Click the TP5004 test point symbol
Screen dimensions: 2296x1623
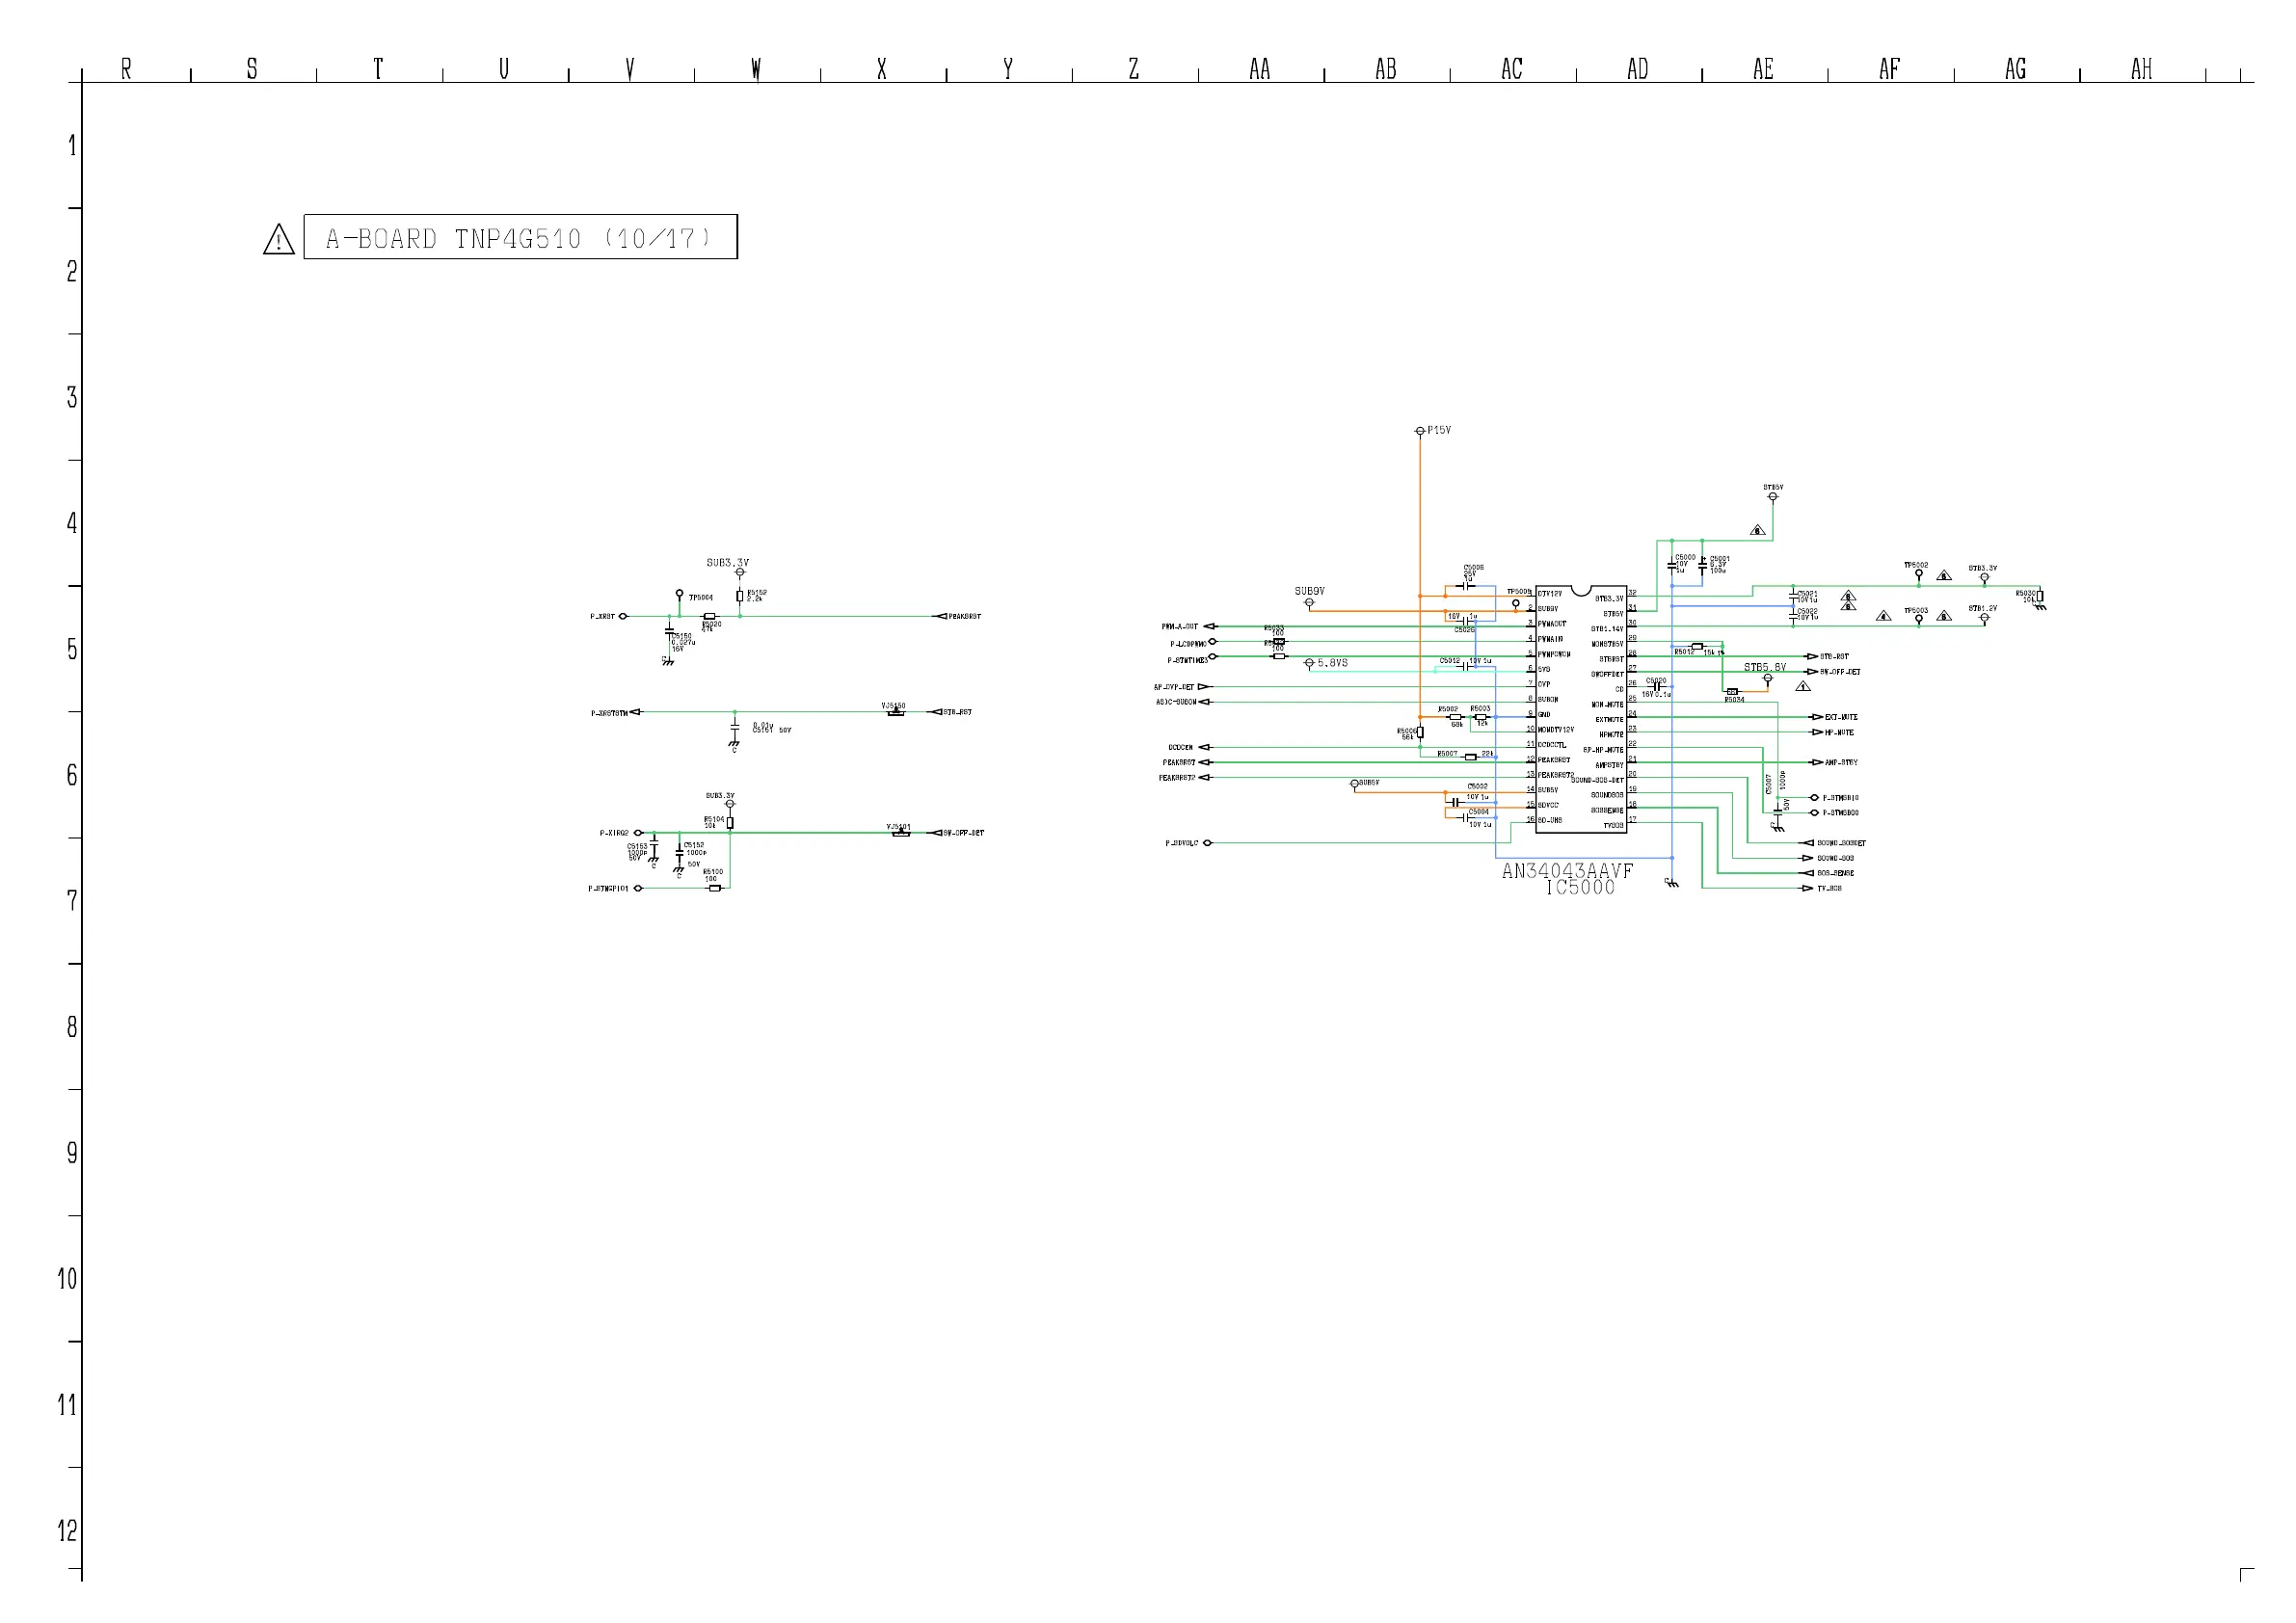coord(680,594)
